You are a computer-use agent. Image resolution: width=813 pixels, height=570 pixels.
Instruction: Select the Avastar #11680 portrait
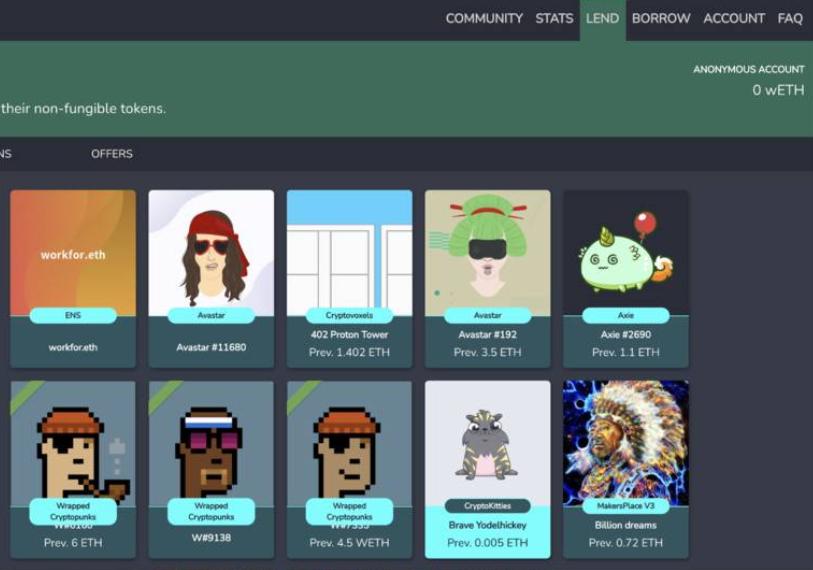211,250
